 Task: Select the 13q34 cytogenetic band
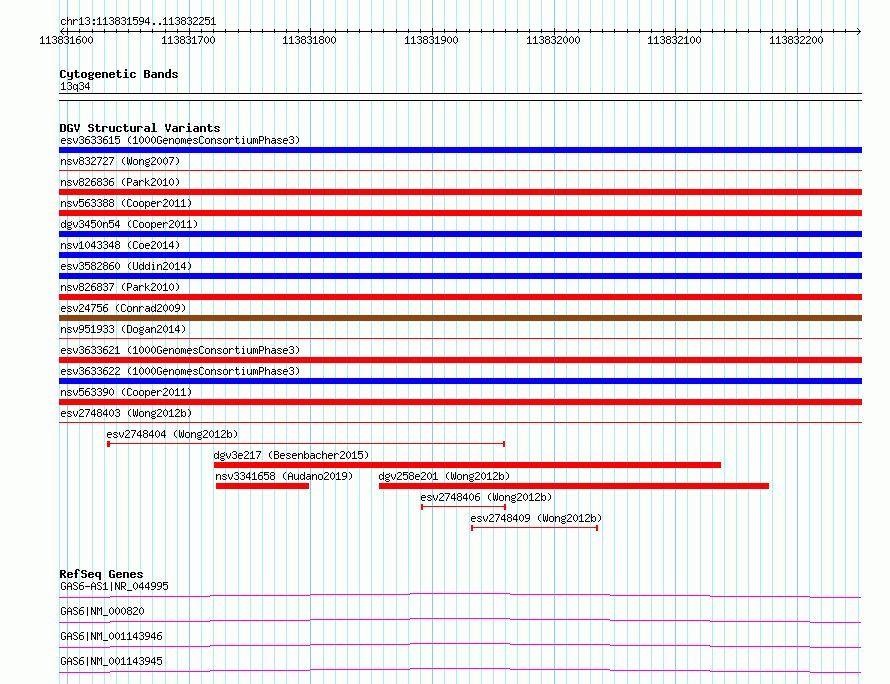coord(460,94)
